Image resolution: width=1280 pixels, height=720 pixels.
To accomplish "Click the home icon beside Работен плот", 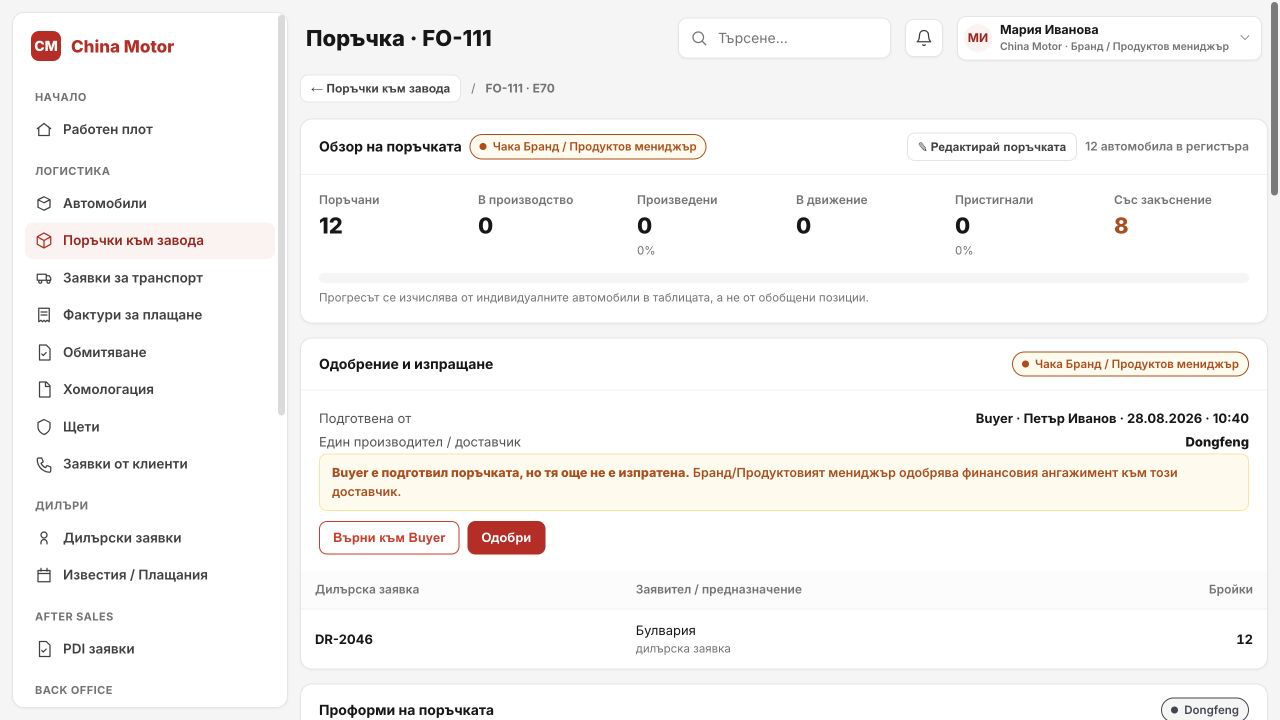I will [44, 129].
